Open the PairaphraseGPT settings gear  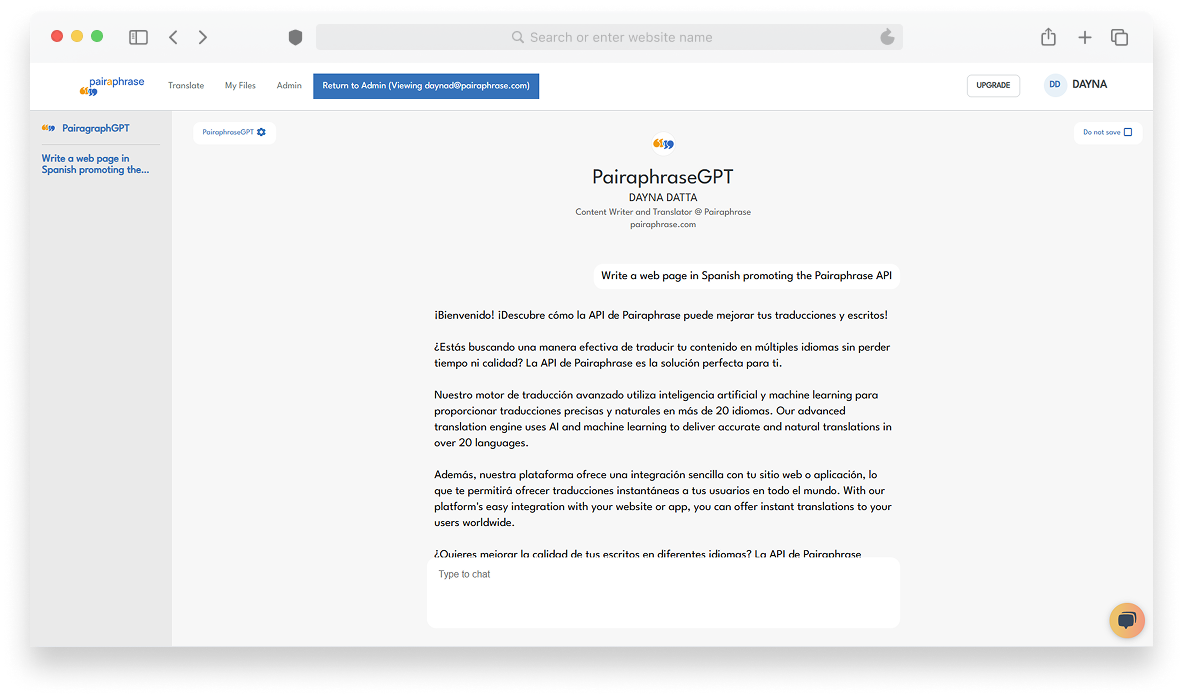coord(261,132)
